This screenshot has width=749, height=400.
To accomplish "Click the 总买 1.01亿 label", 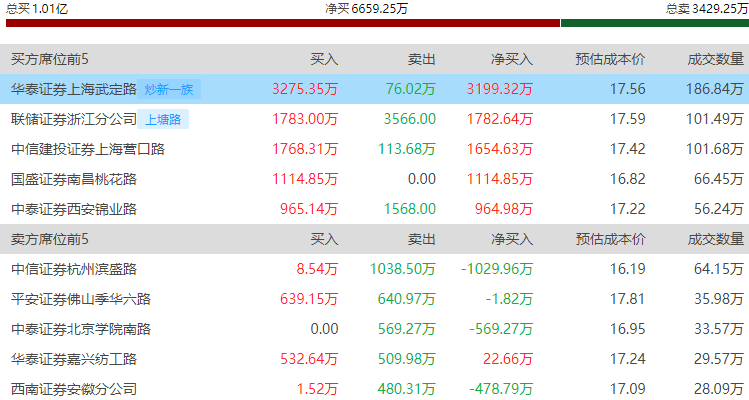I will click(x=37, y=8).
